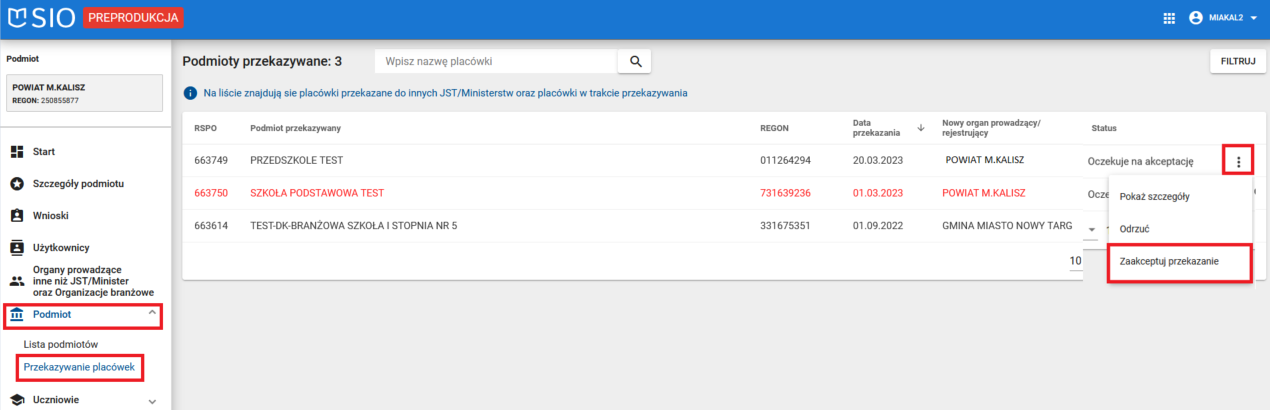Expand the Uczniowie sidebar section
Viewport: 1270px width, 410px height.
click(152, 401)
